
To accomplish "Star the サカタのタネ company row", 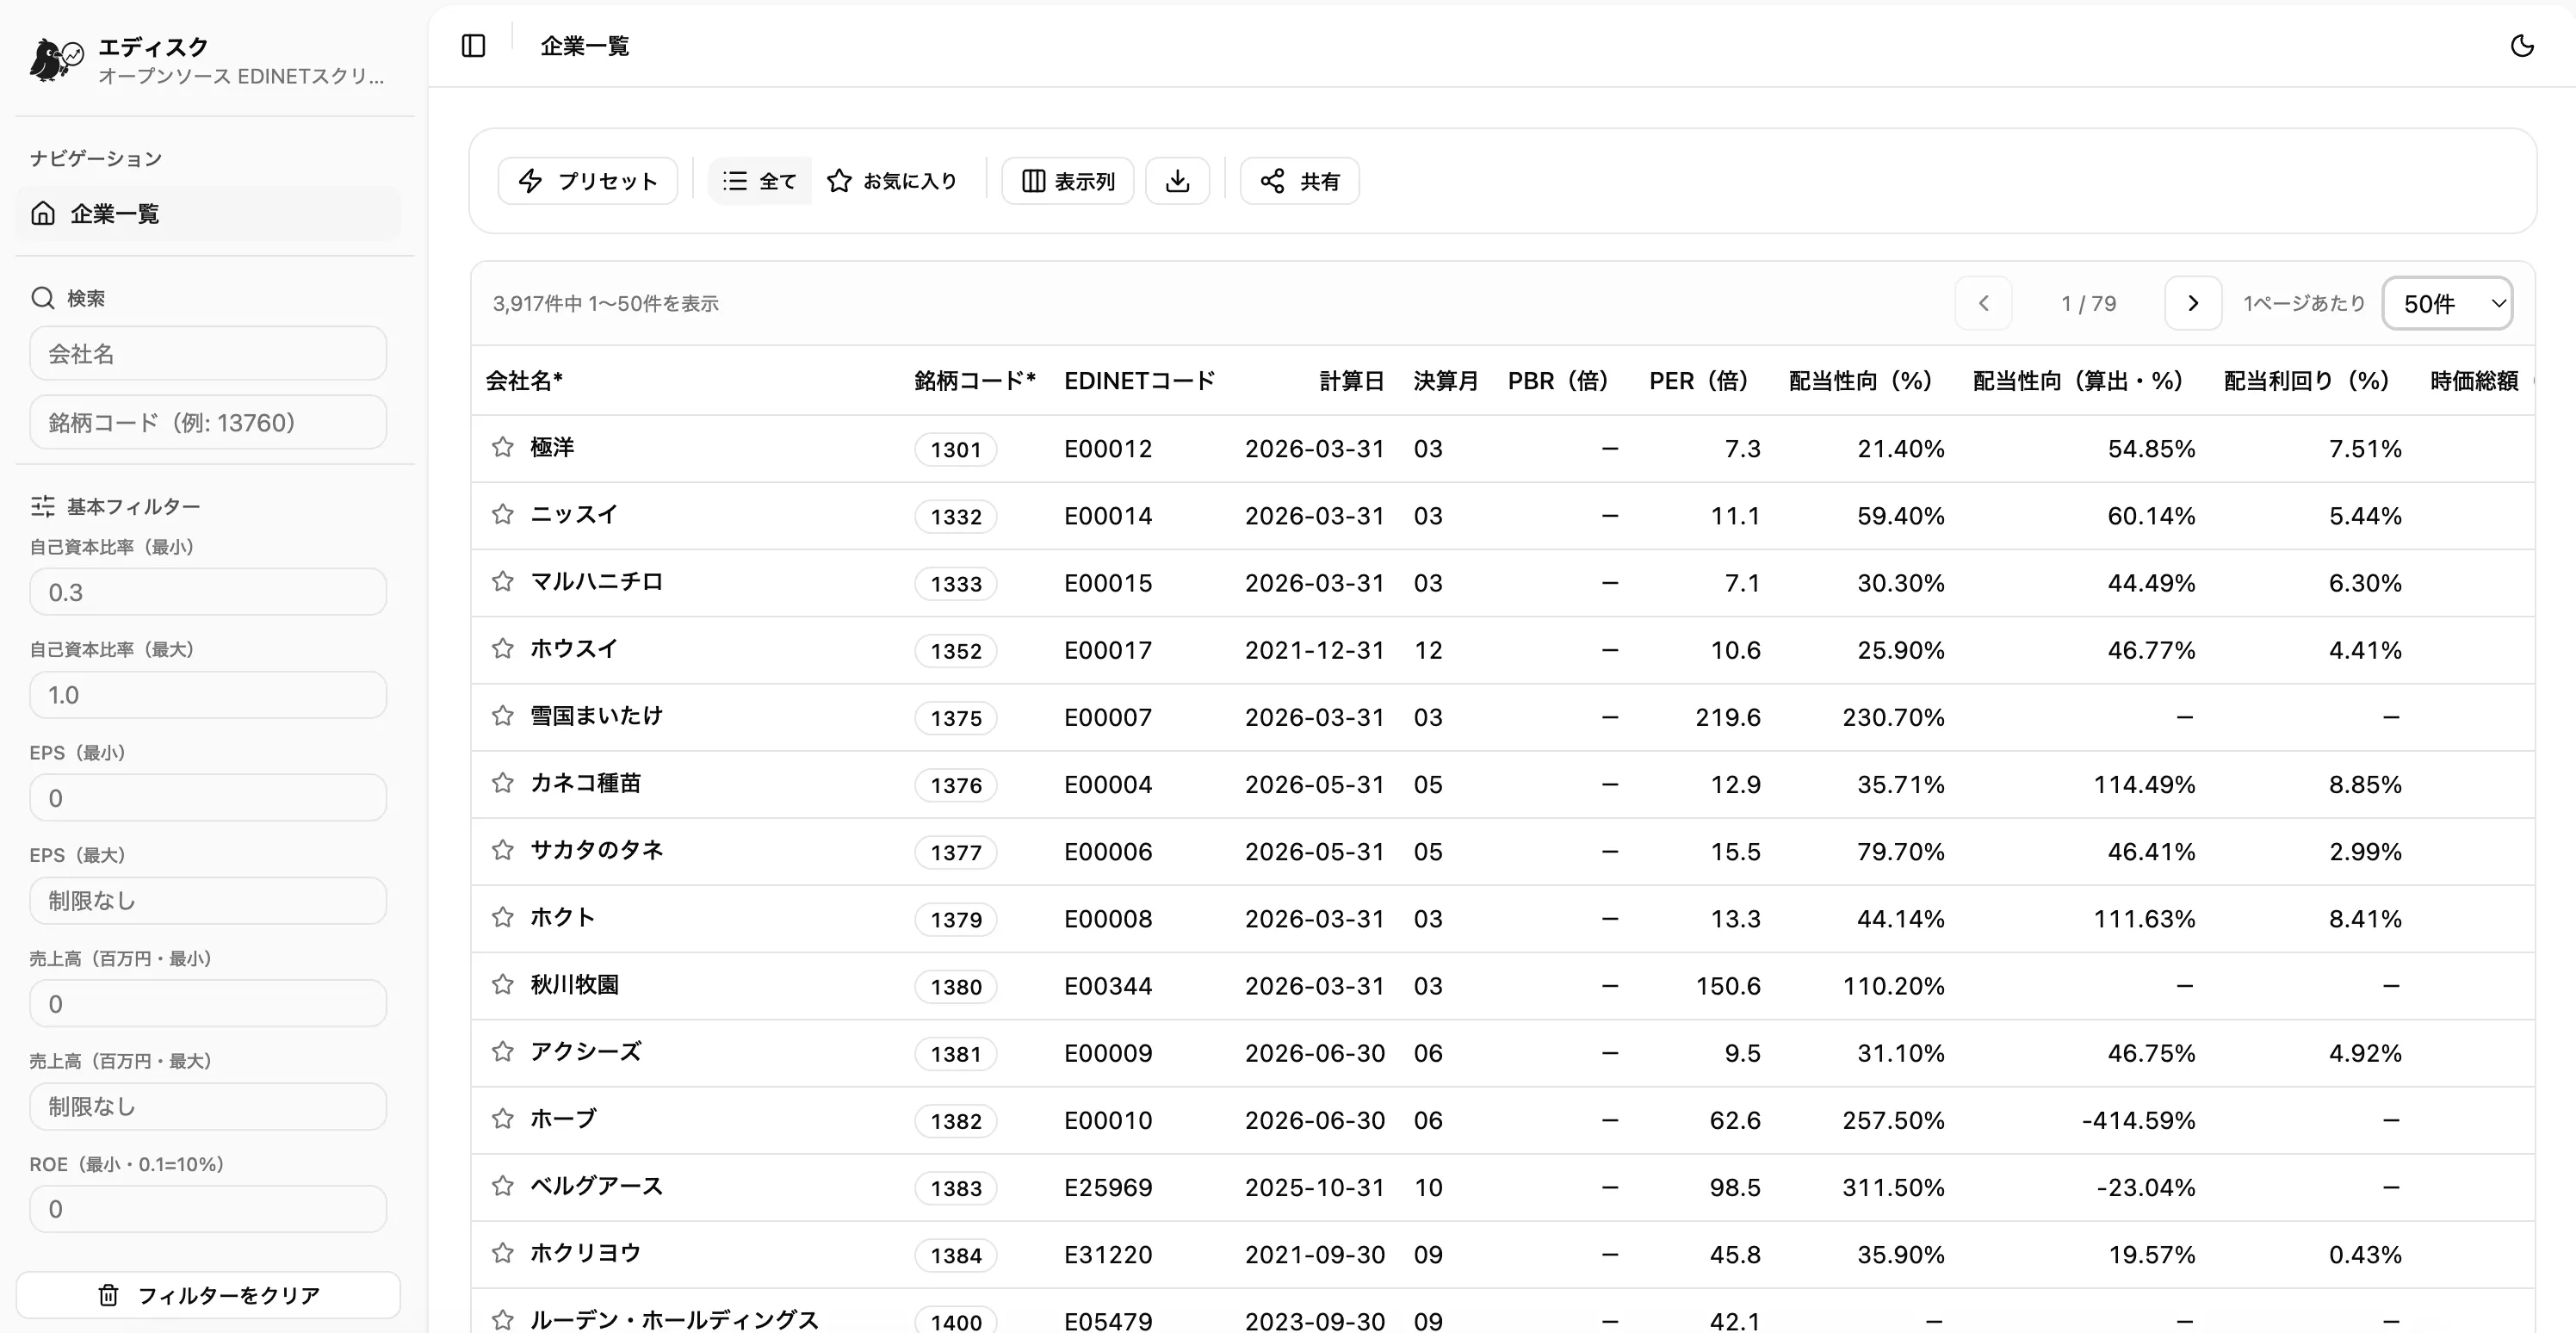I will (503, 850).
